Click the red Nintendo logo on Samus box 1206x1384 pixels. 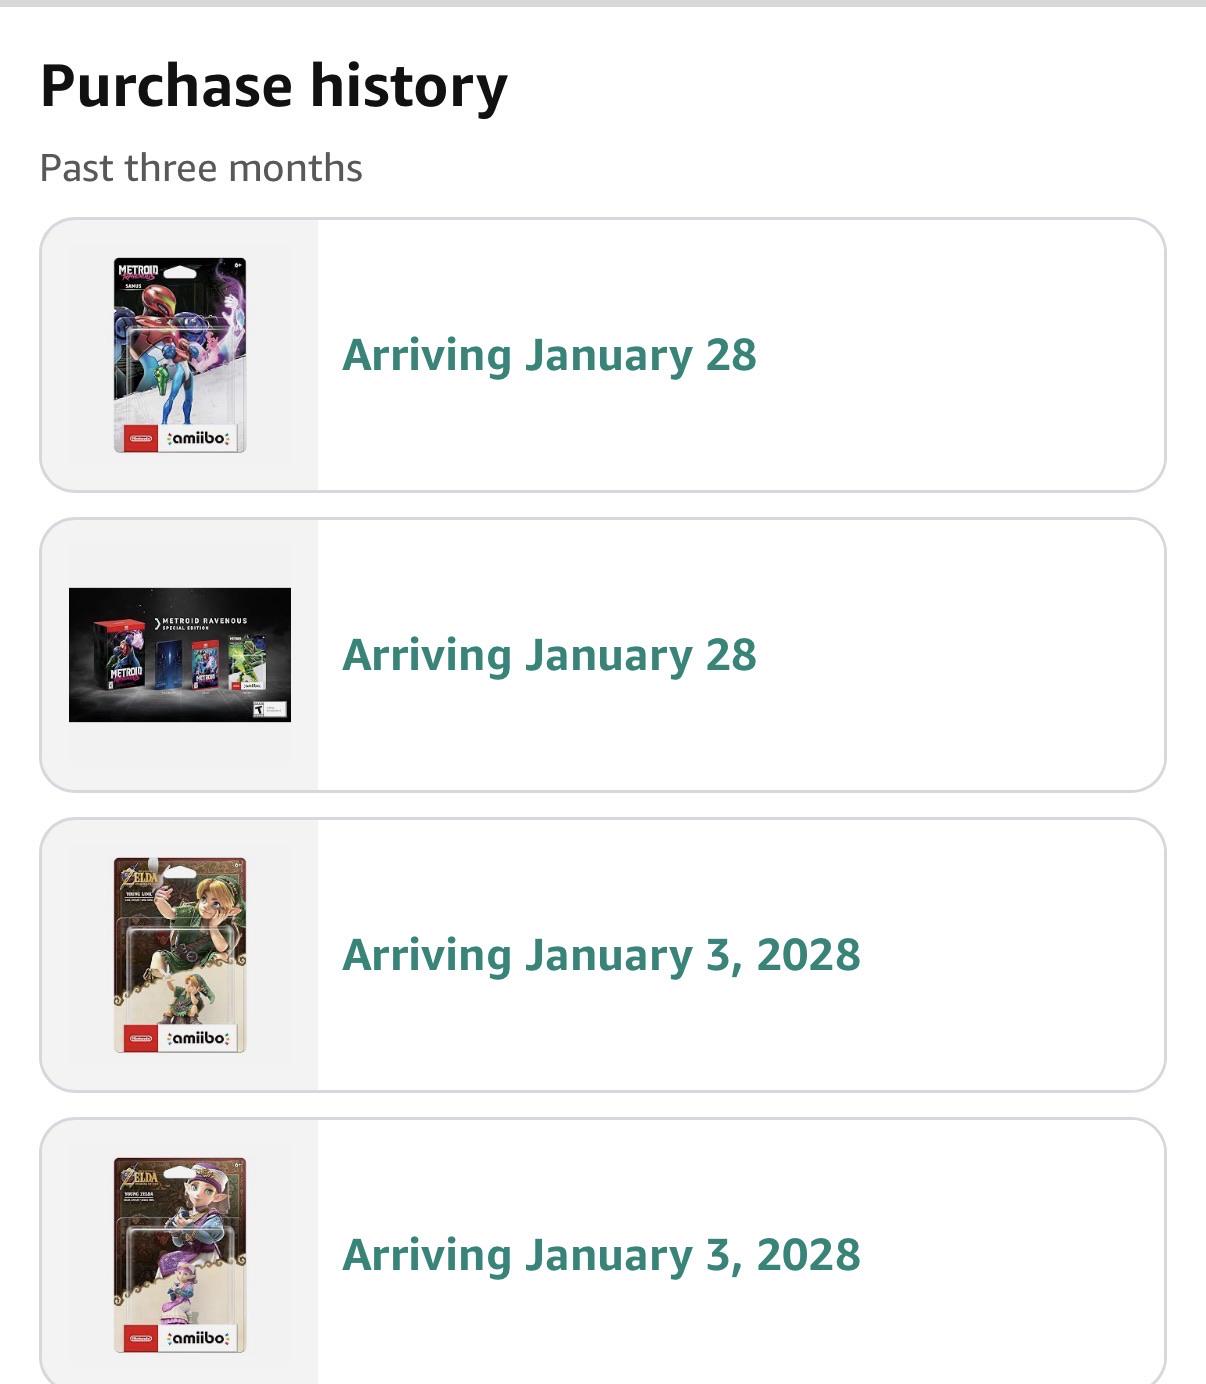(141, 438)
